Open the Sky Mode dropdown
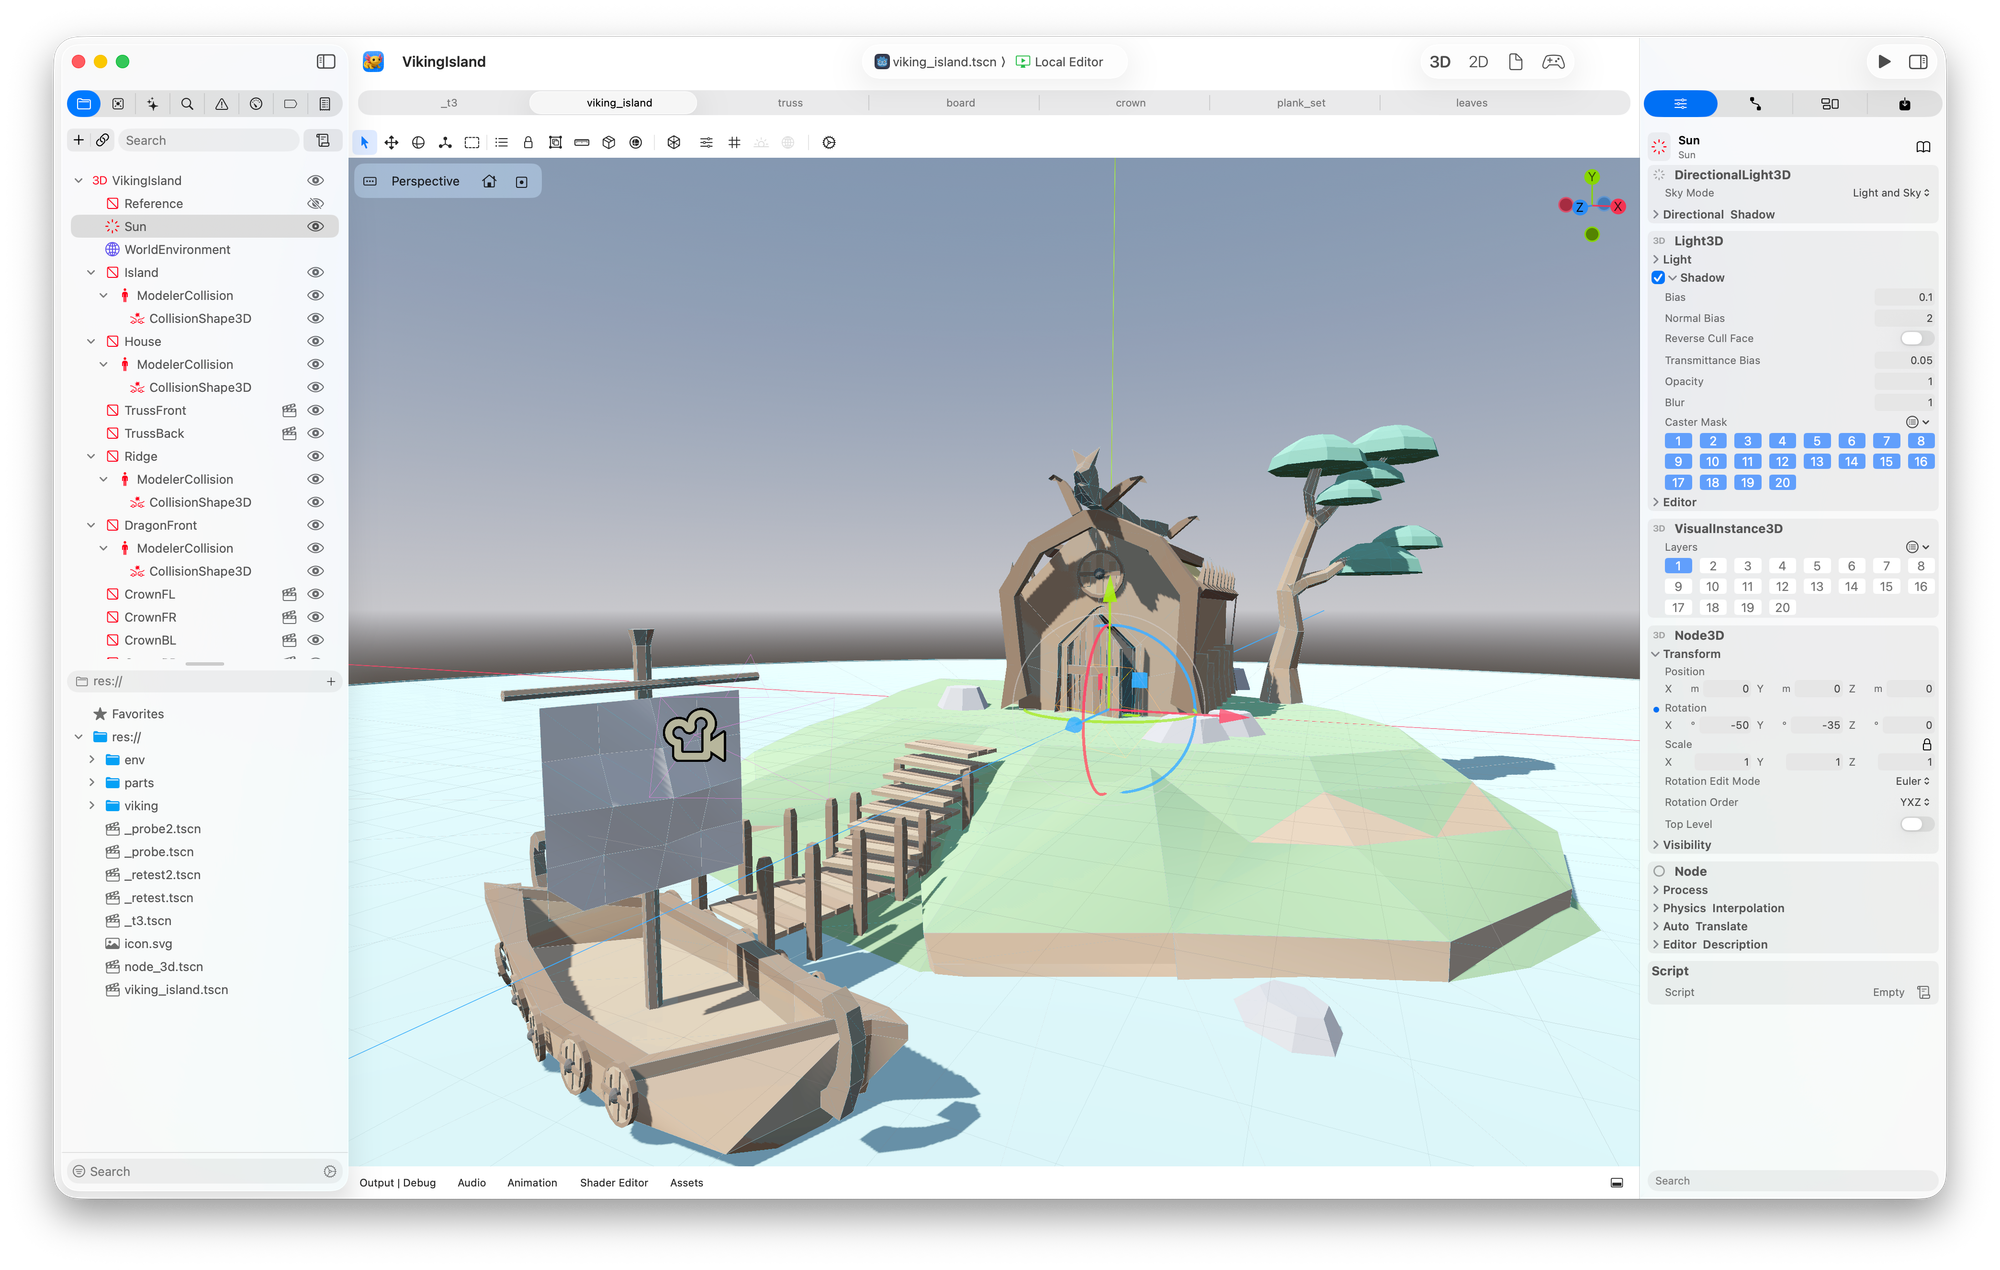The width and height of the screenshot is (2000, 1270). tap(1890, 193)
